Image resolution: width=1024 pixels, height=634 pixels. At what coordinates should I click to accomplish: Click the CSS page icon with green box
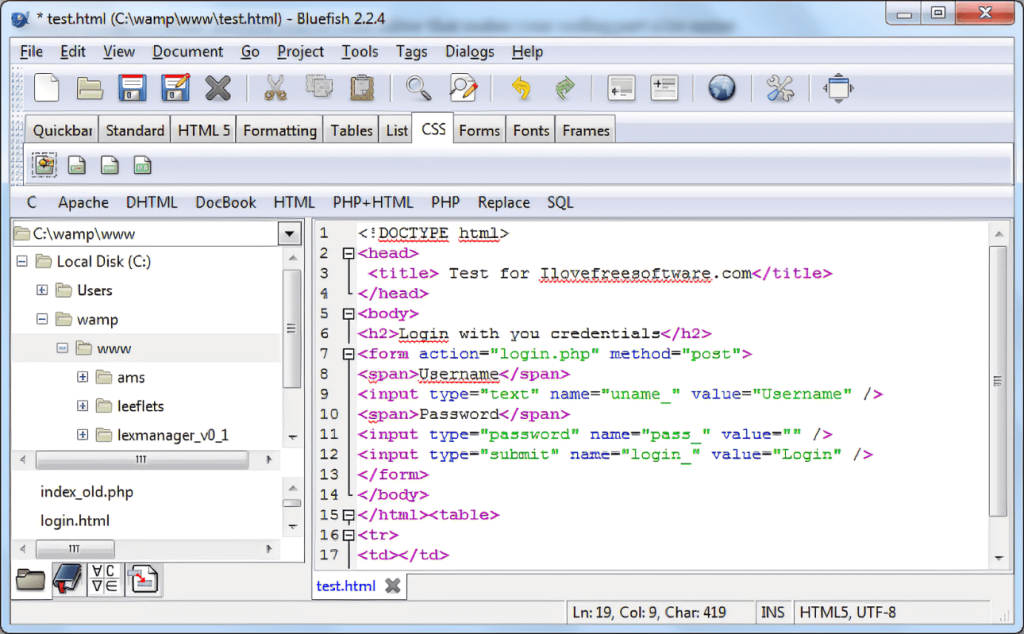click(142, 165)
